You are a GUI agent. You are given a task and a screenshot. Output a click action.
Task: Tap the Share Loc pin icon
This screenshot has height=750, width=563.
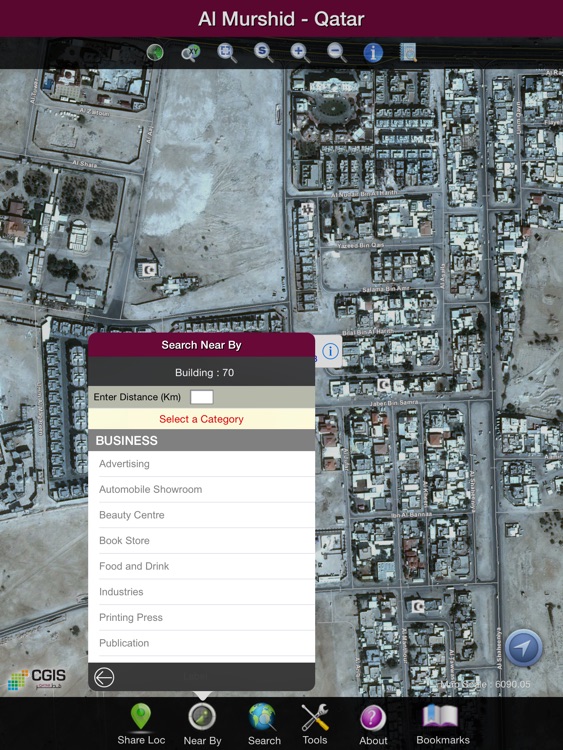141,717
